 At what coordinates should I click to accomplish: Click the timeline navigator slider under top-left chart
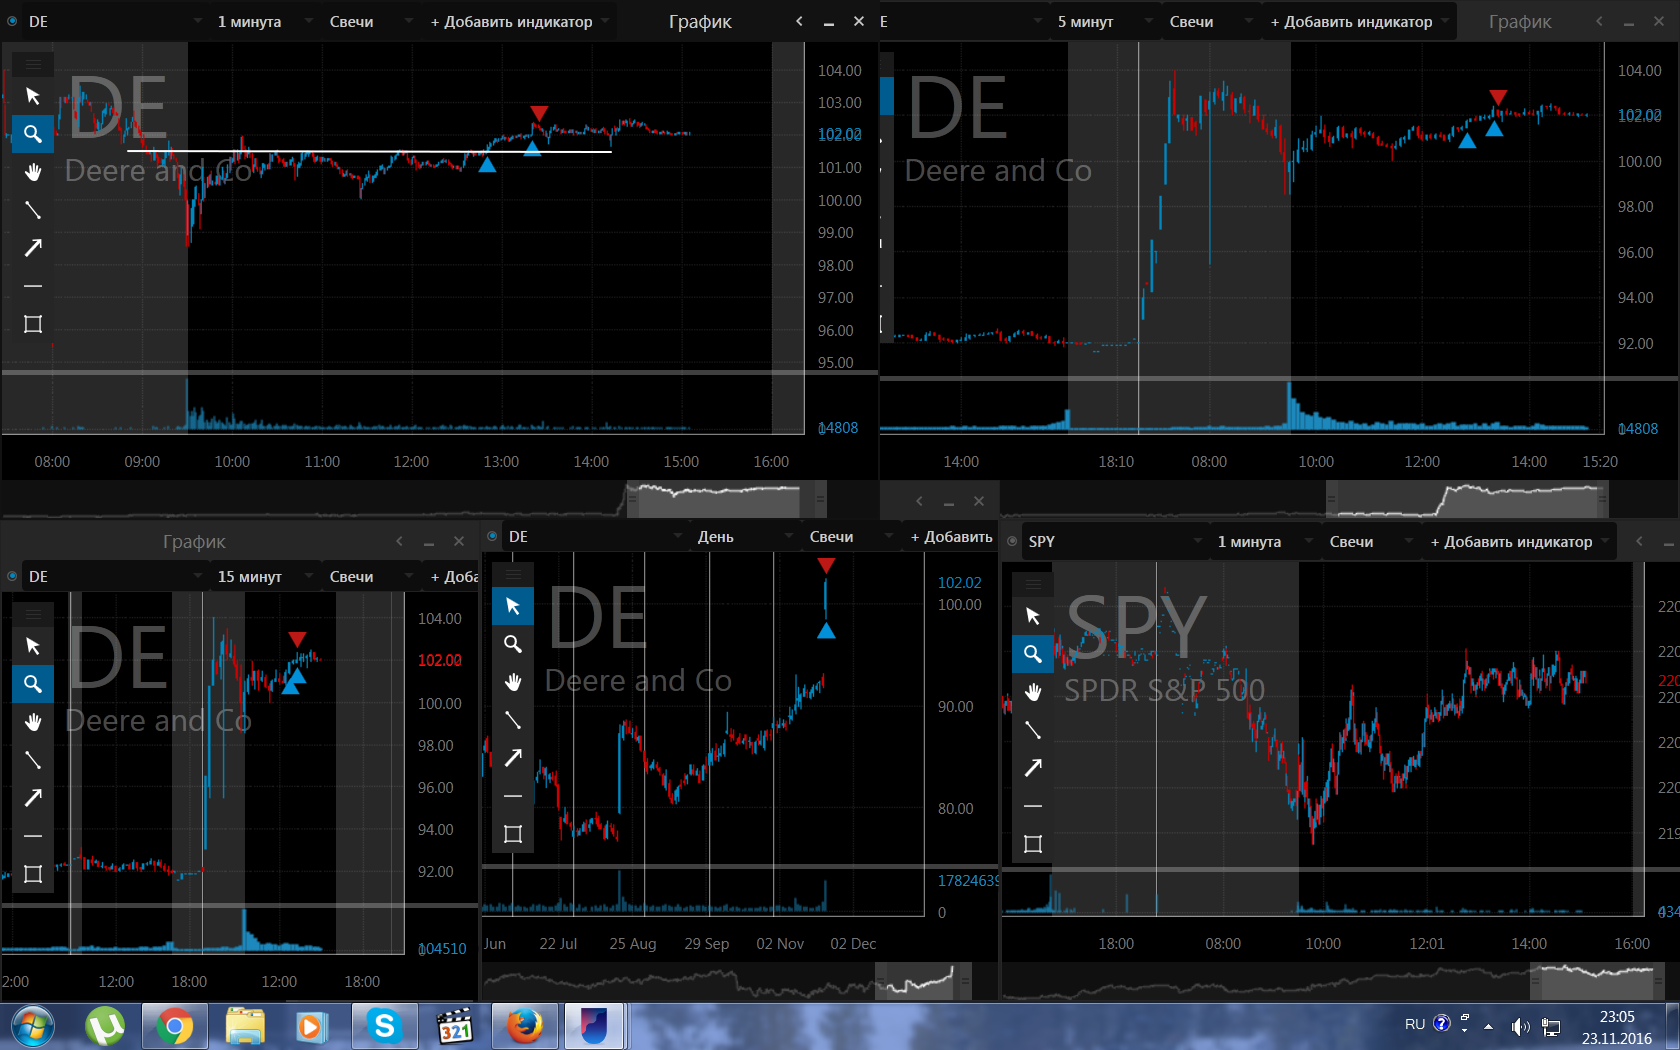714,498
